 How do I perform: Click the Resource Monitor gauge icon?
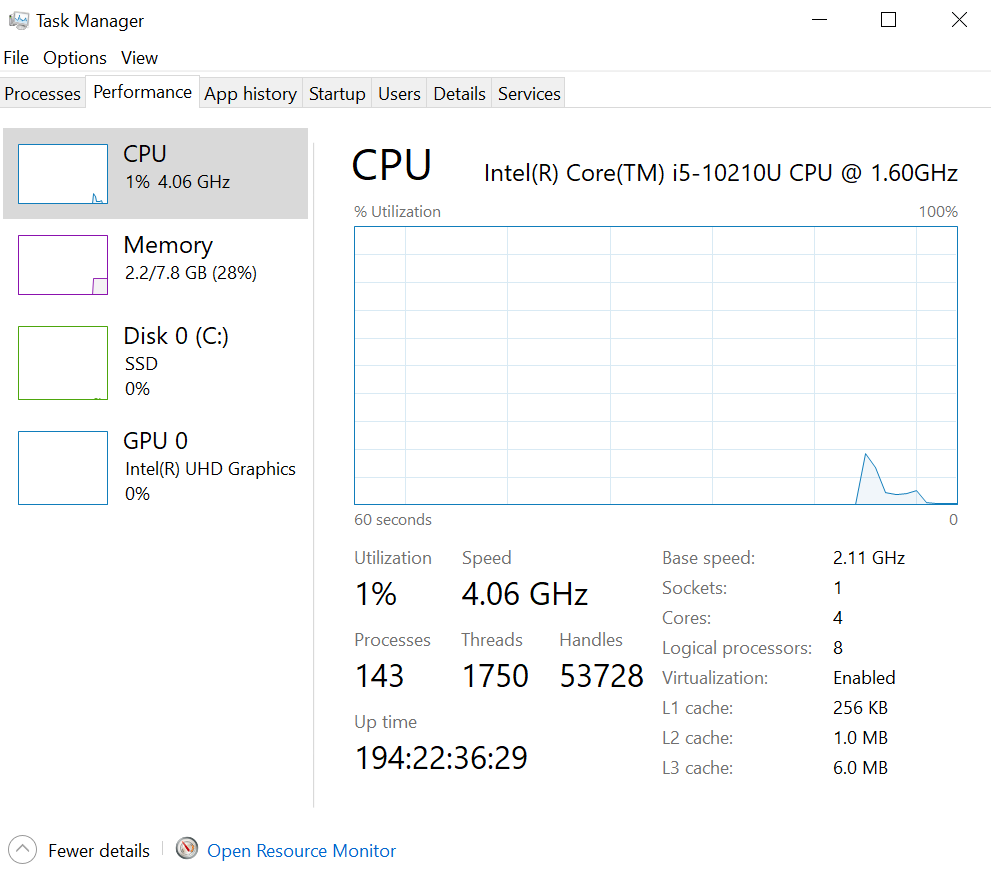[187, 849]
